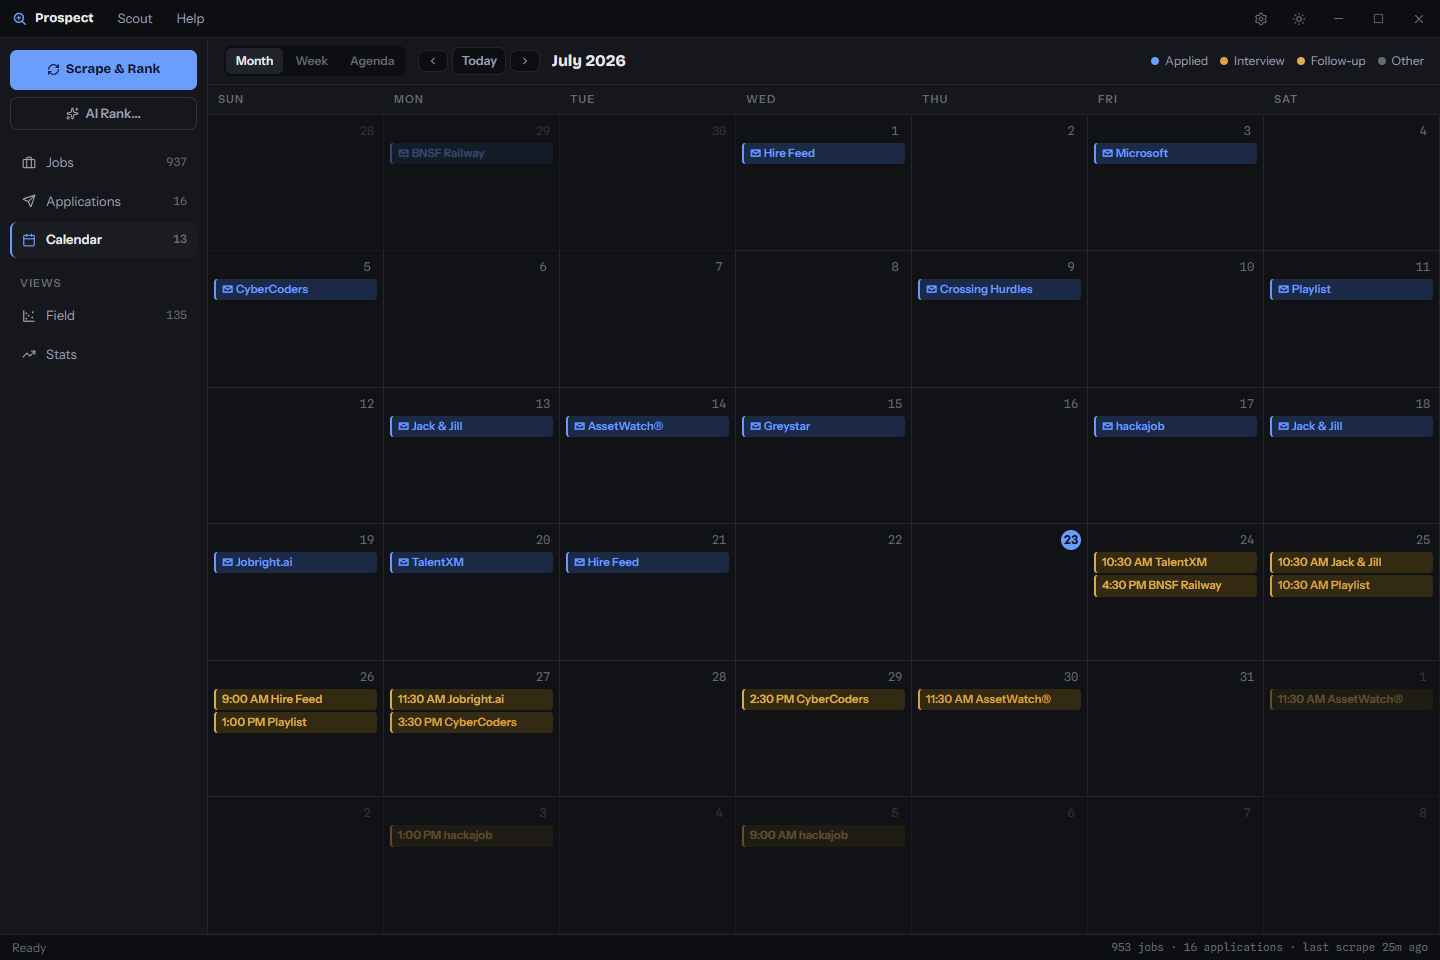
Task: Select Calendar in sidebar
Action: [x=104, y=240]
